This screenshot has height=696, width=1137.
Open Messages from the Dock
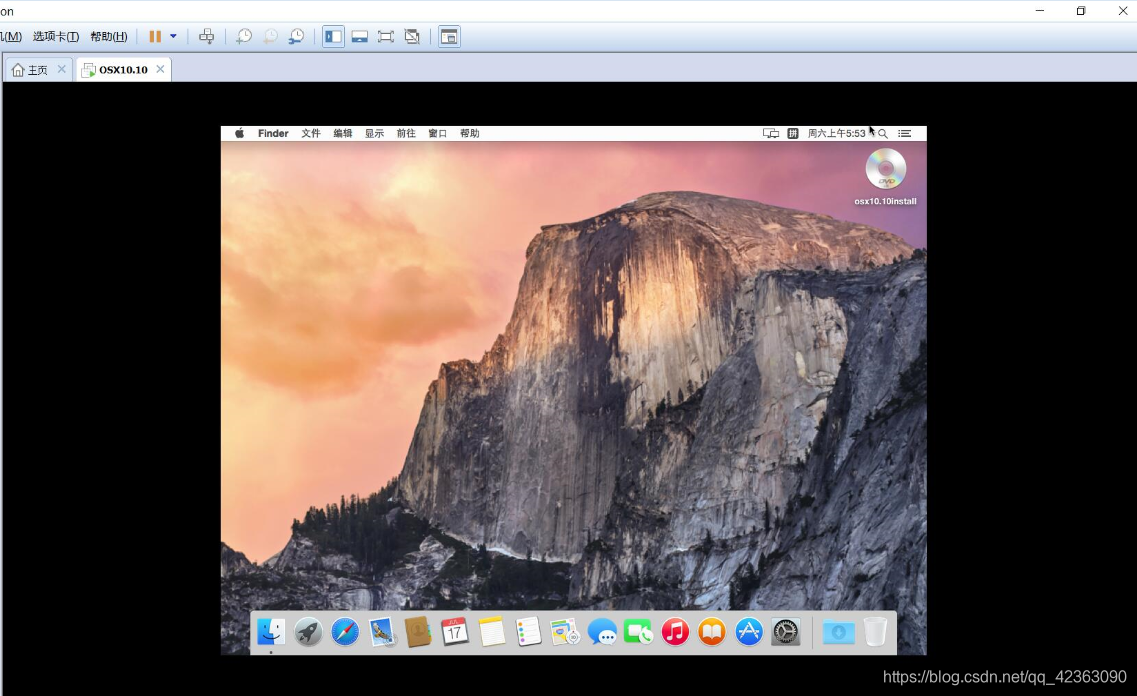602,632
